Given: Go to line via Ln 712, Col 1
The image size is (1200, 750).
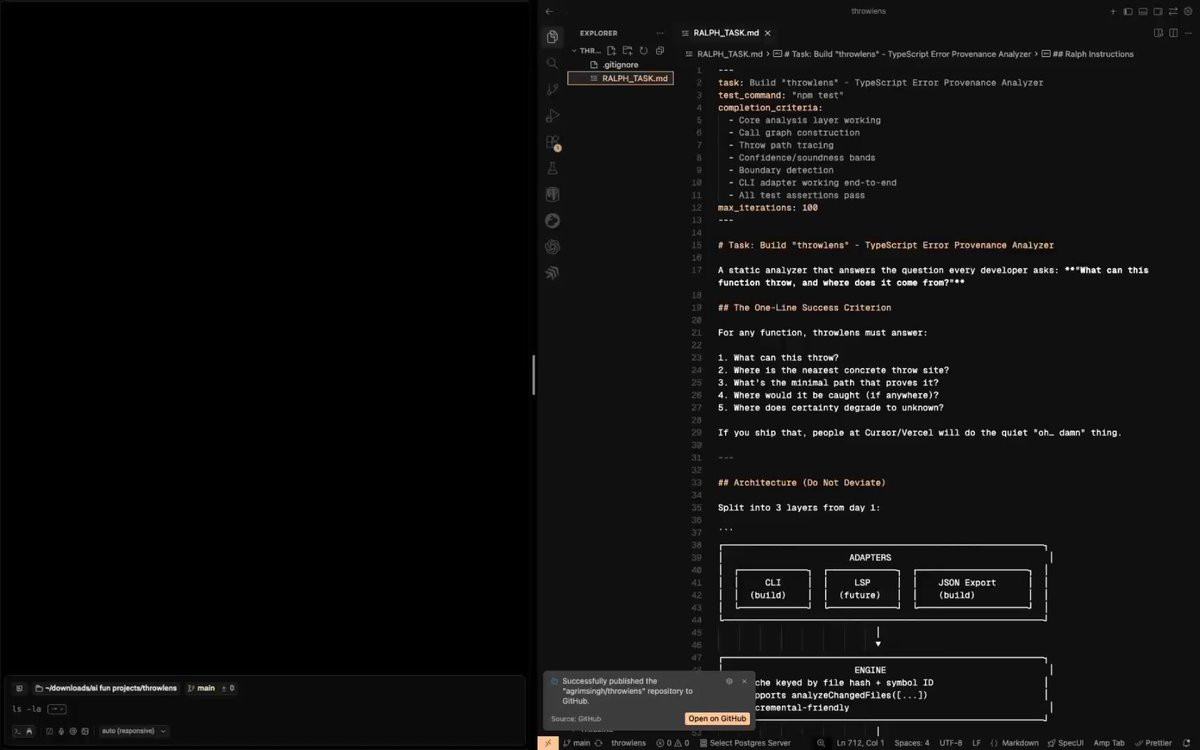Looking at the screenshot, I should pyautogui.click(x=860, y=742).
